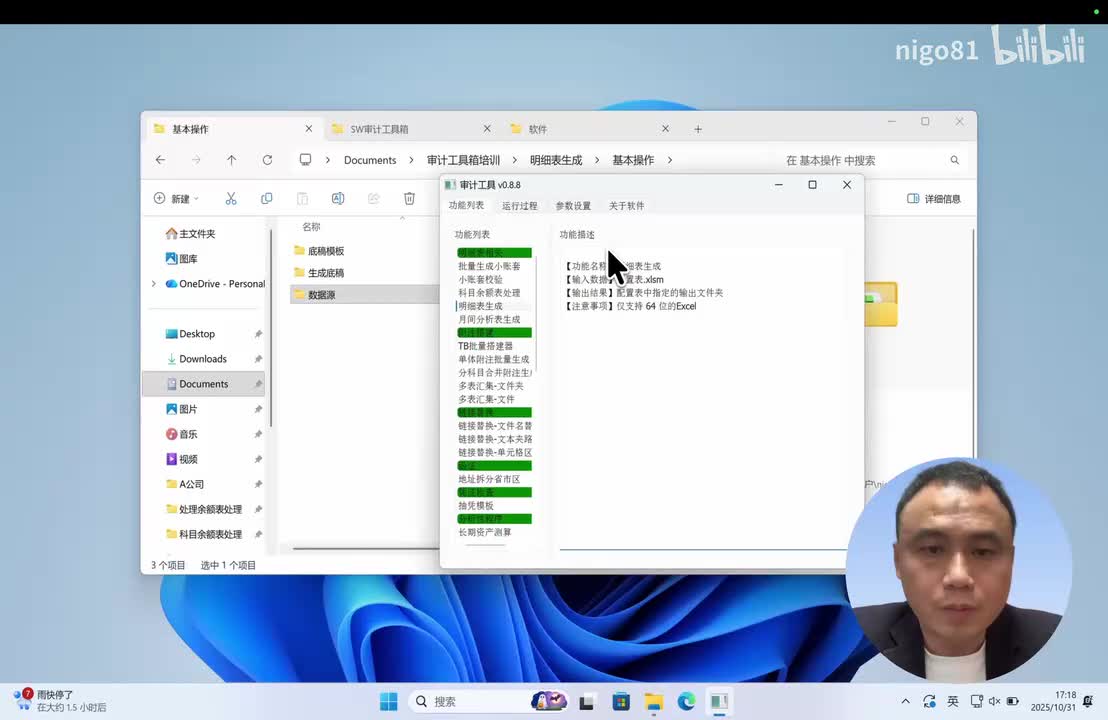
Task: Select 地址拆分省市区 in function list
Action: [489, 479]
